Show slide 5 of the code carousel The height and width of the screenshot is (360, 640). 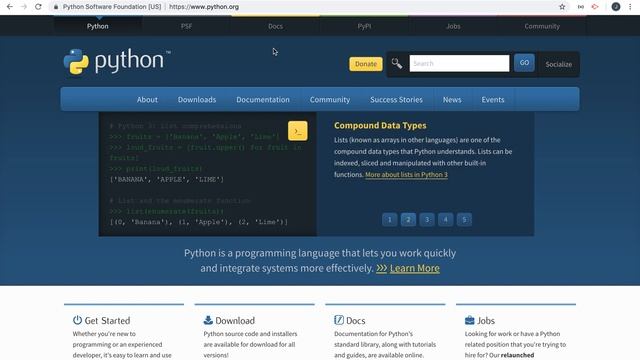464,220
